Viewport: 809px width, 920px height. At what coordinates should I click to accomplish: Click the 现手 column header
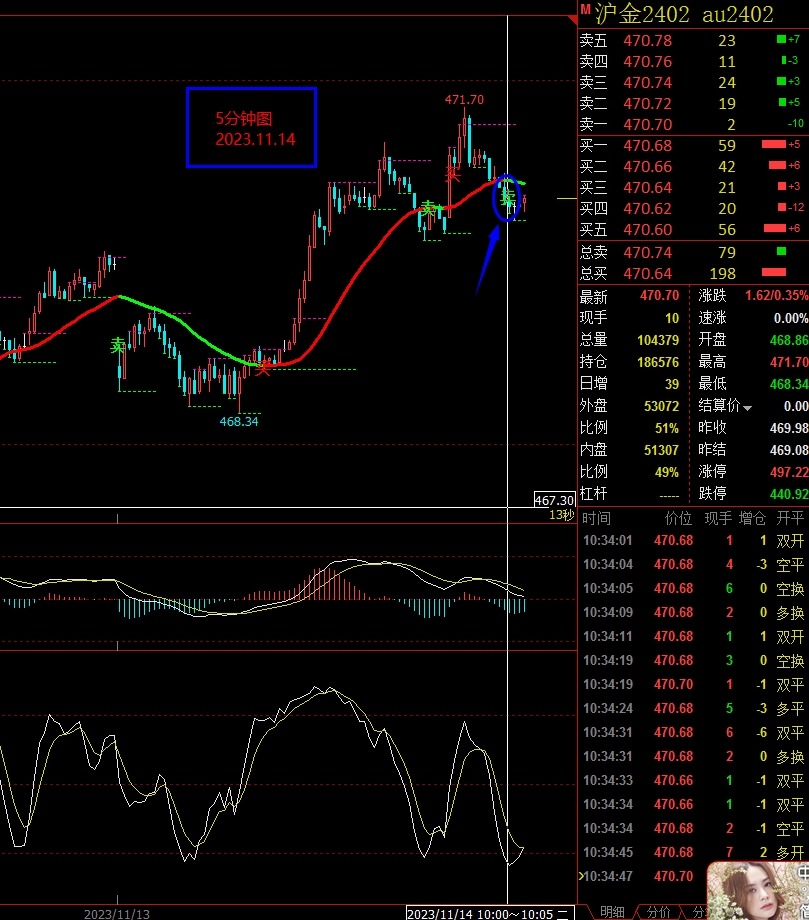tap(717, 518)
